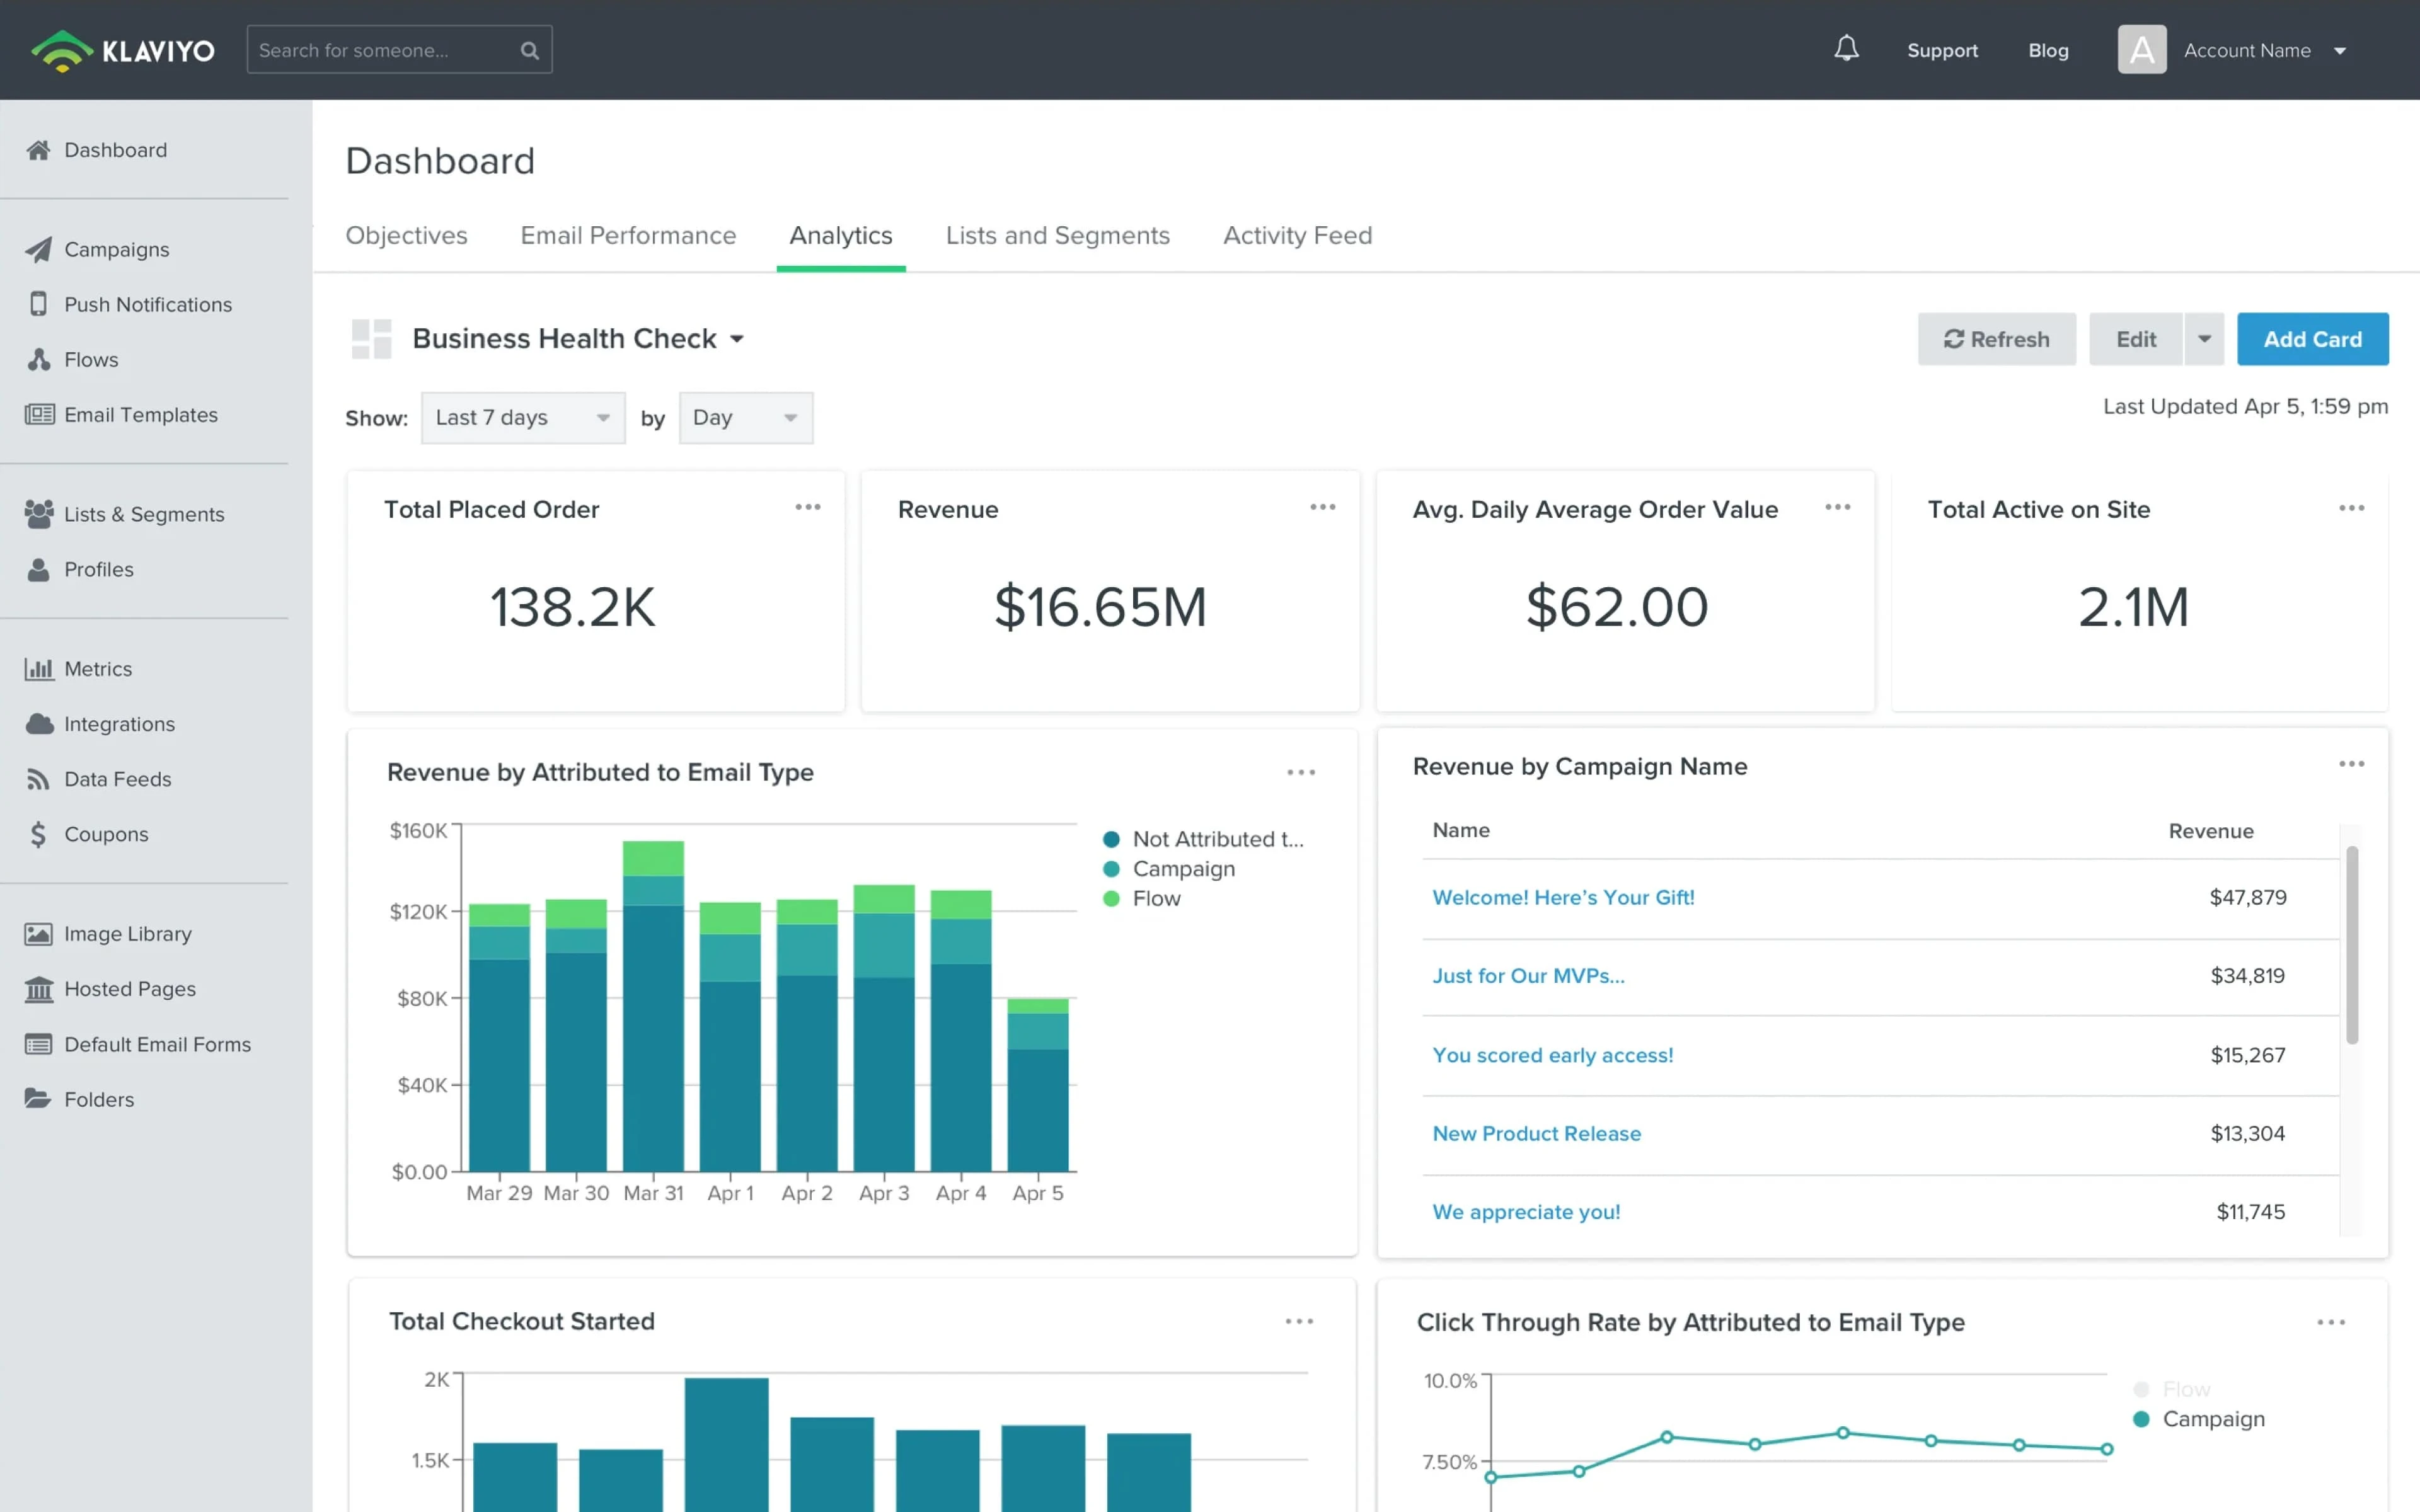Click the notification bell icon
Image resolution: width=2420 pixels, height=1512 pixels.
tap(1846, 49)
